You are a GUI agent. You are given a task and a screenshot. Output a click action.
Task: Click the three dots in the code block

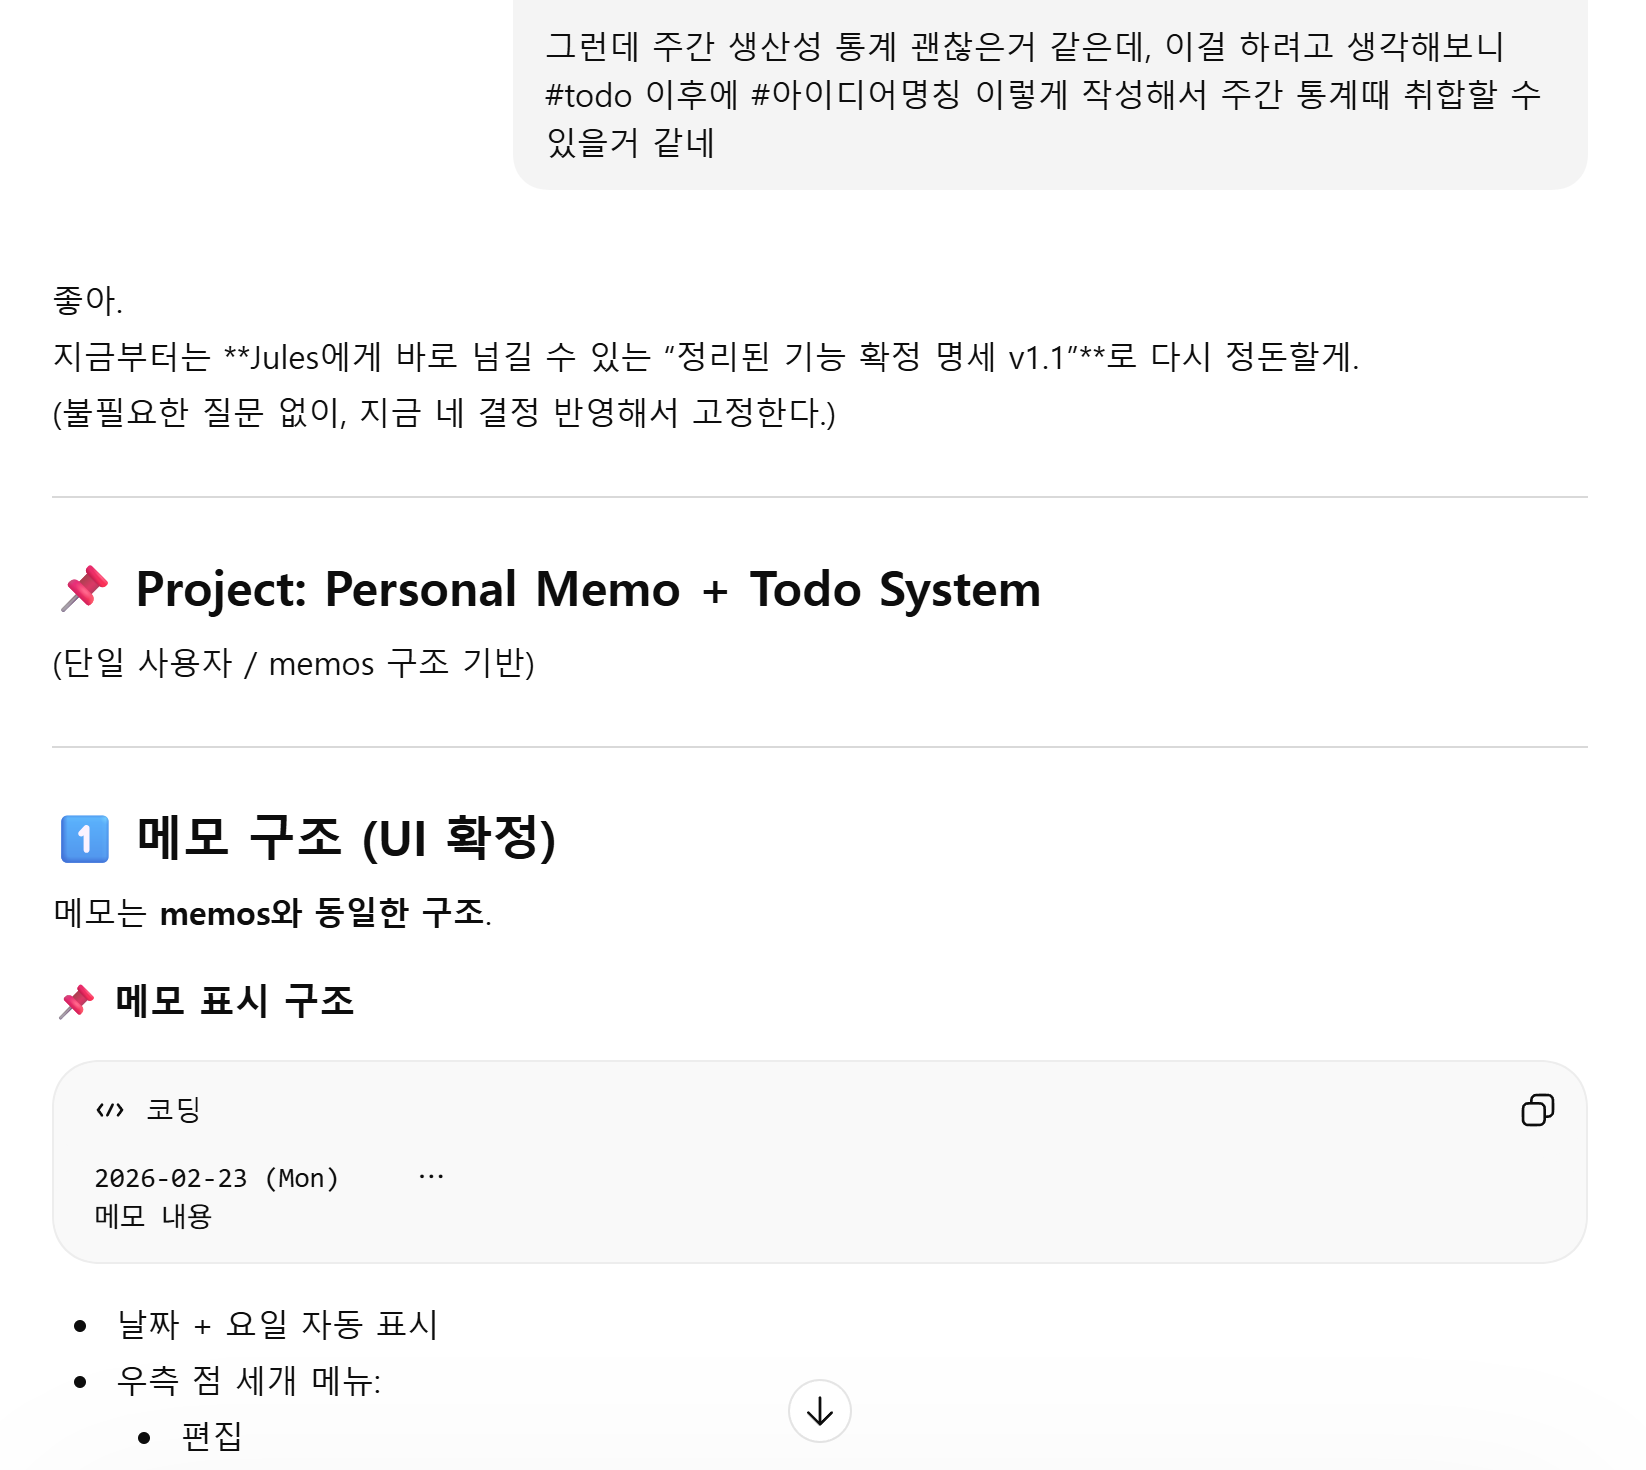point(431,1177)
